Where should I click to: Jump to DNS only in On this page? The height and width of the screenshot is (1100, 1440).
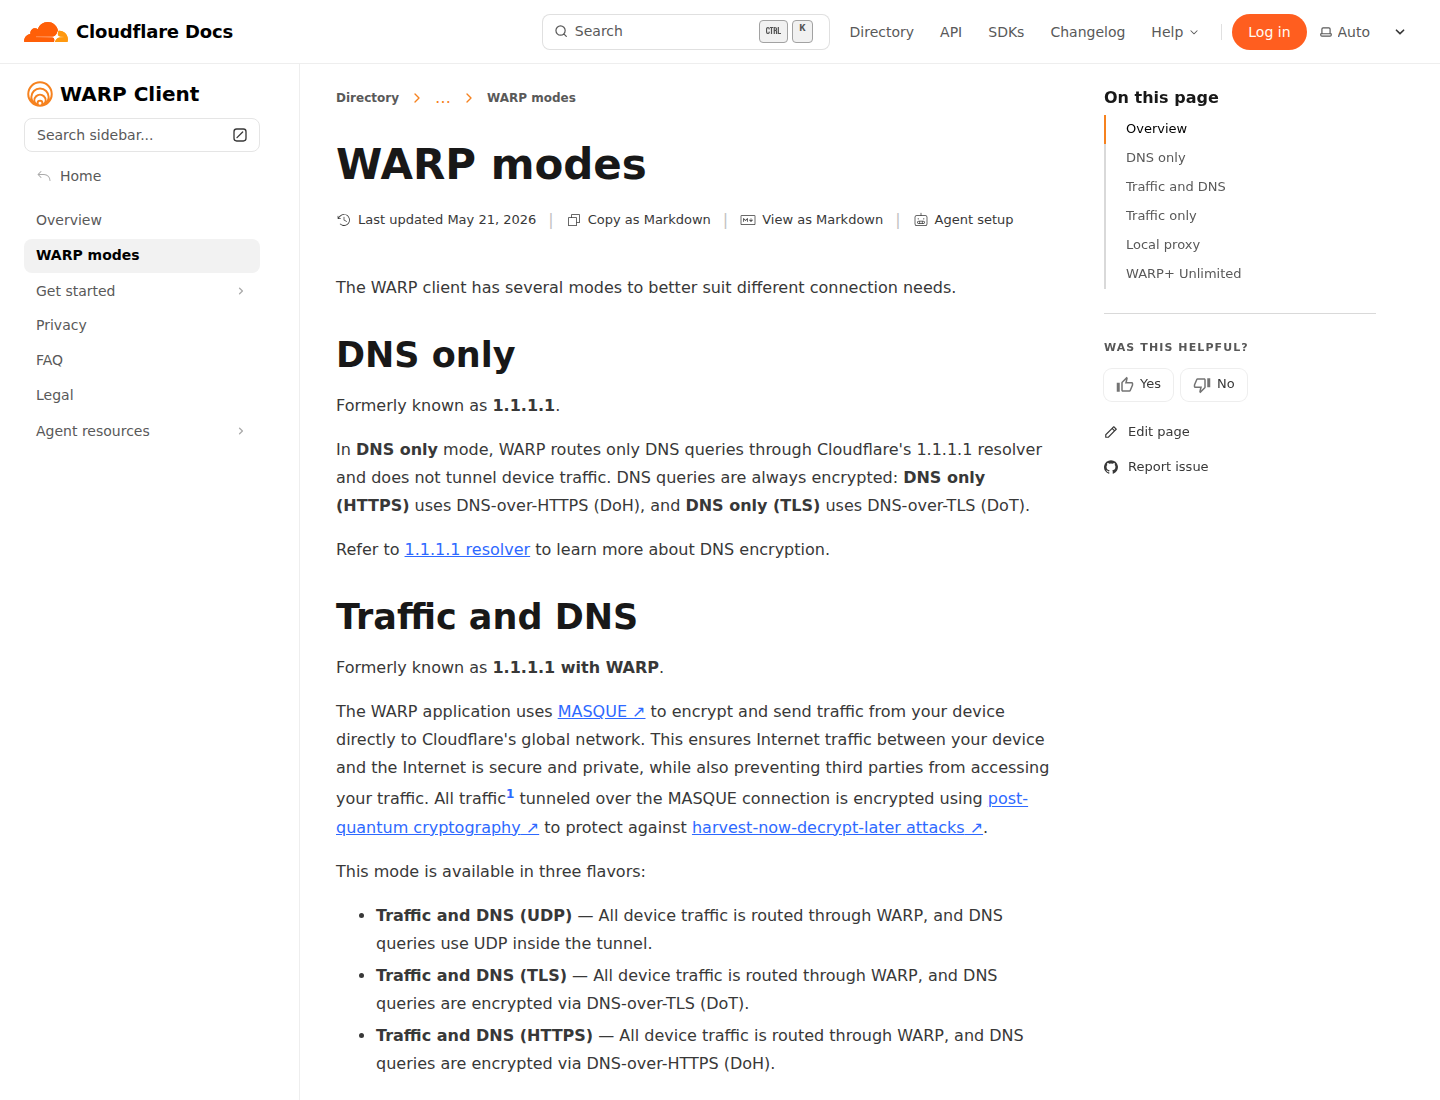[x=1155, y=158]
